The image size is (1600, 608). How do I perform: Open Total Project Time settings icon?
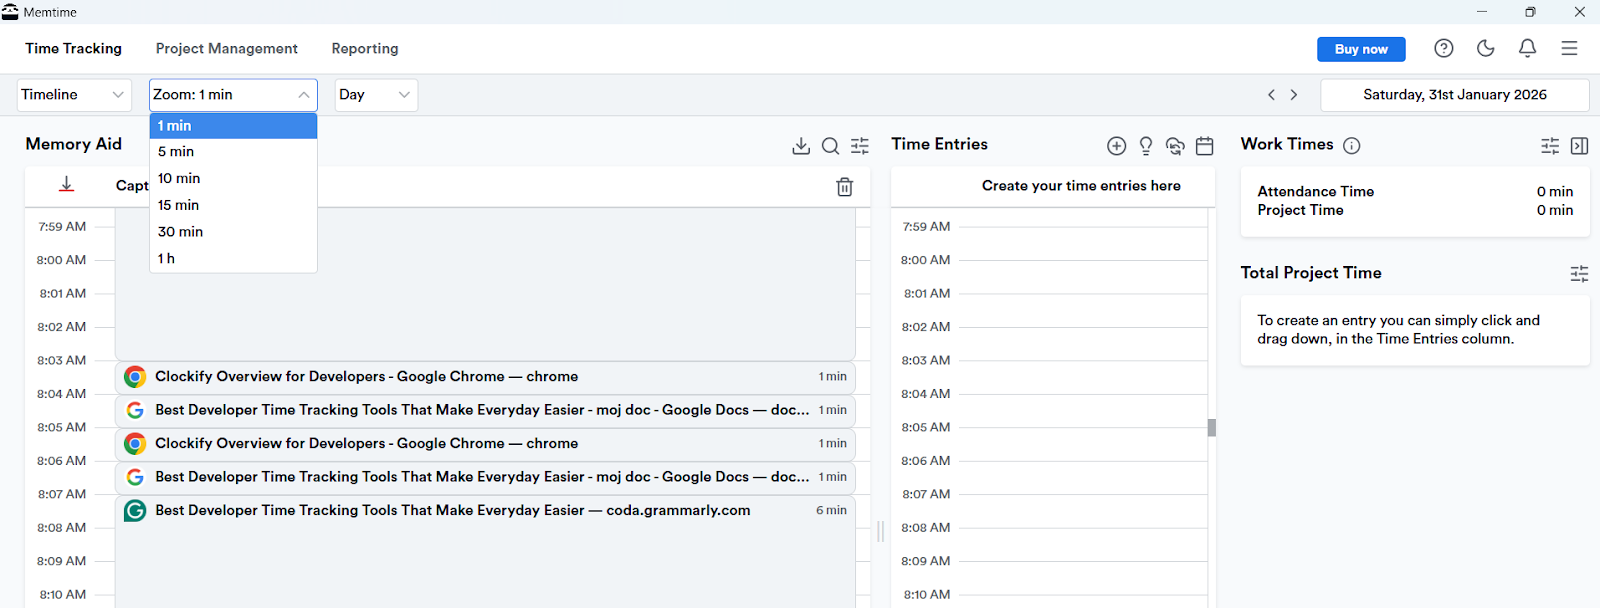click(1580, 274)
